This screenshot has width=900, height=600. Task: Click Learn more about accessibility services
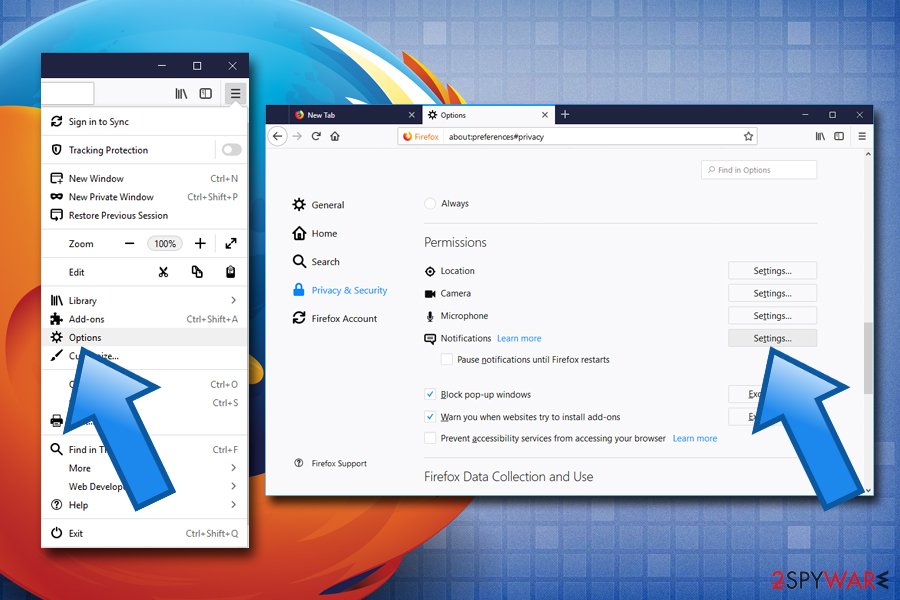coord(695,439)
